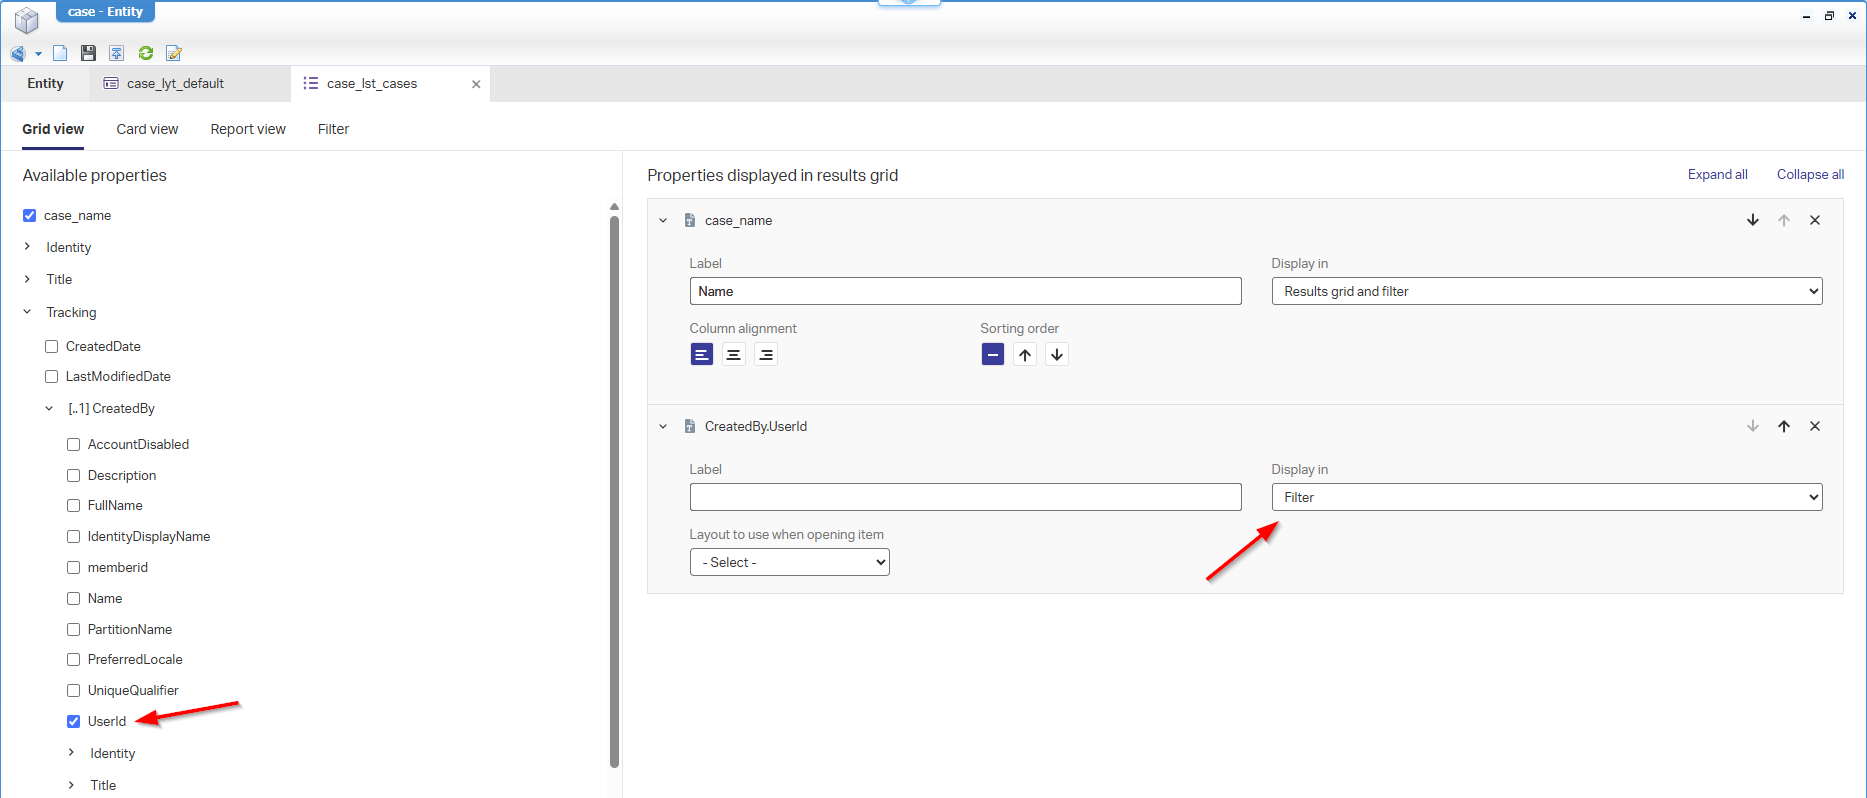Click the green refresh icon
Screen dimensions: 1867x798
[x=146, y=53]
